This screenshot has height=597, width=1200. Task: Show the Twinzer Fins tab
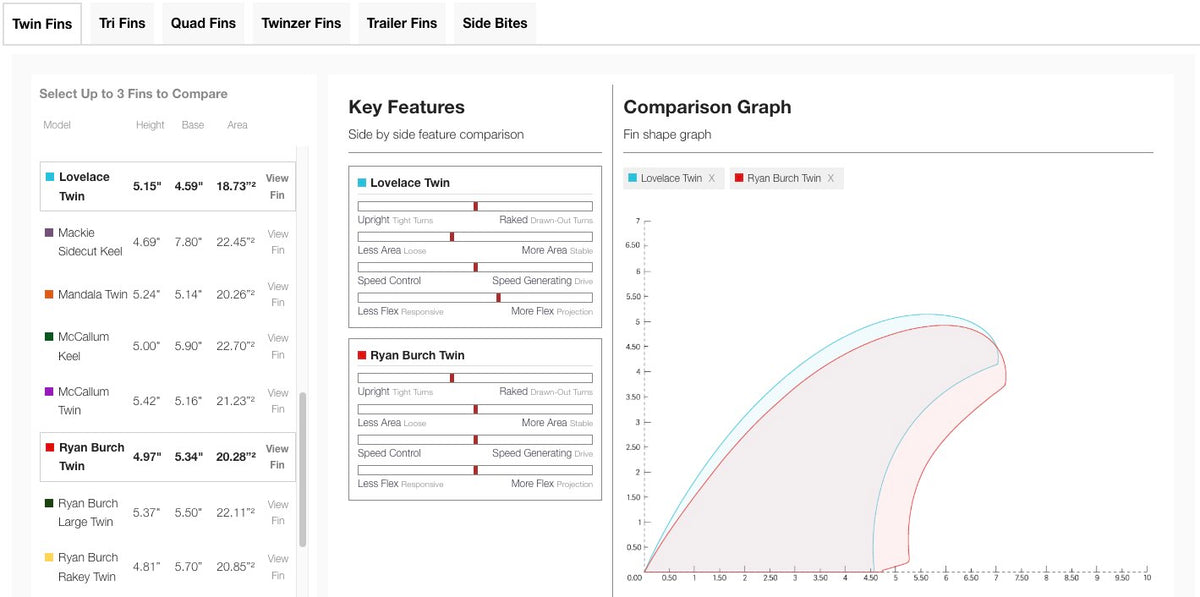[301, 23]
